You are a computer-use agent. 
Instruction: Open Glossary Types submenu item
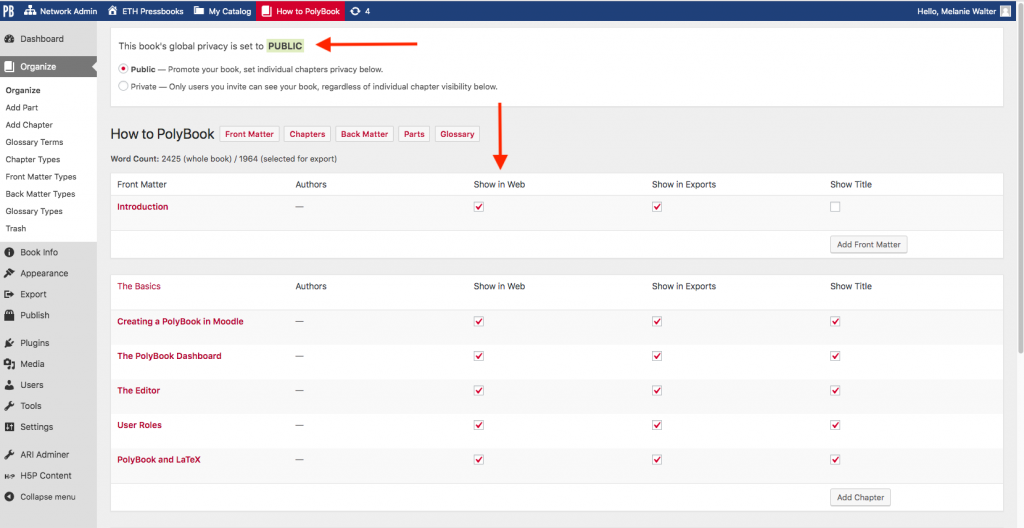point(34,212)
